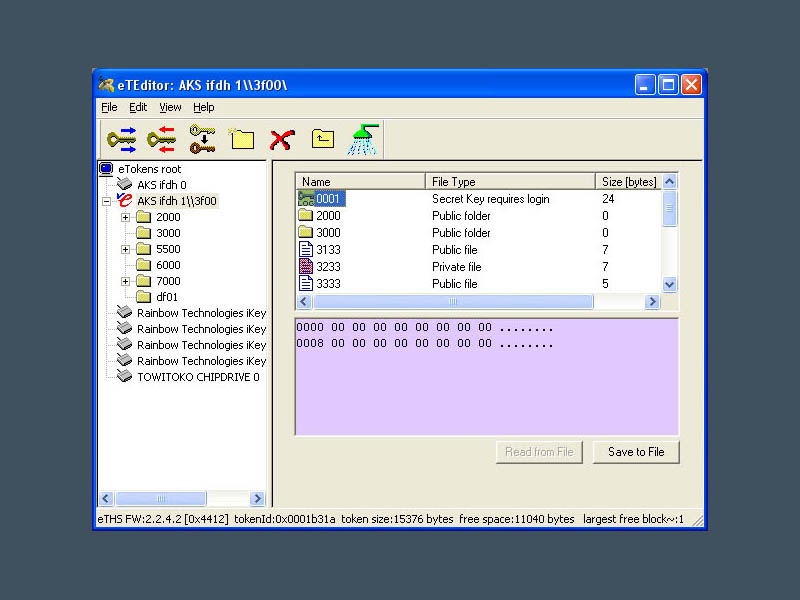
Task: Click 'token size:15376 bytes' in status bar
Action: coord(397,519)
